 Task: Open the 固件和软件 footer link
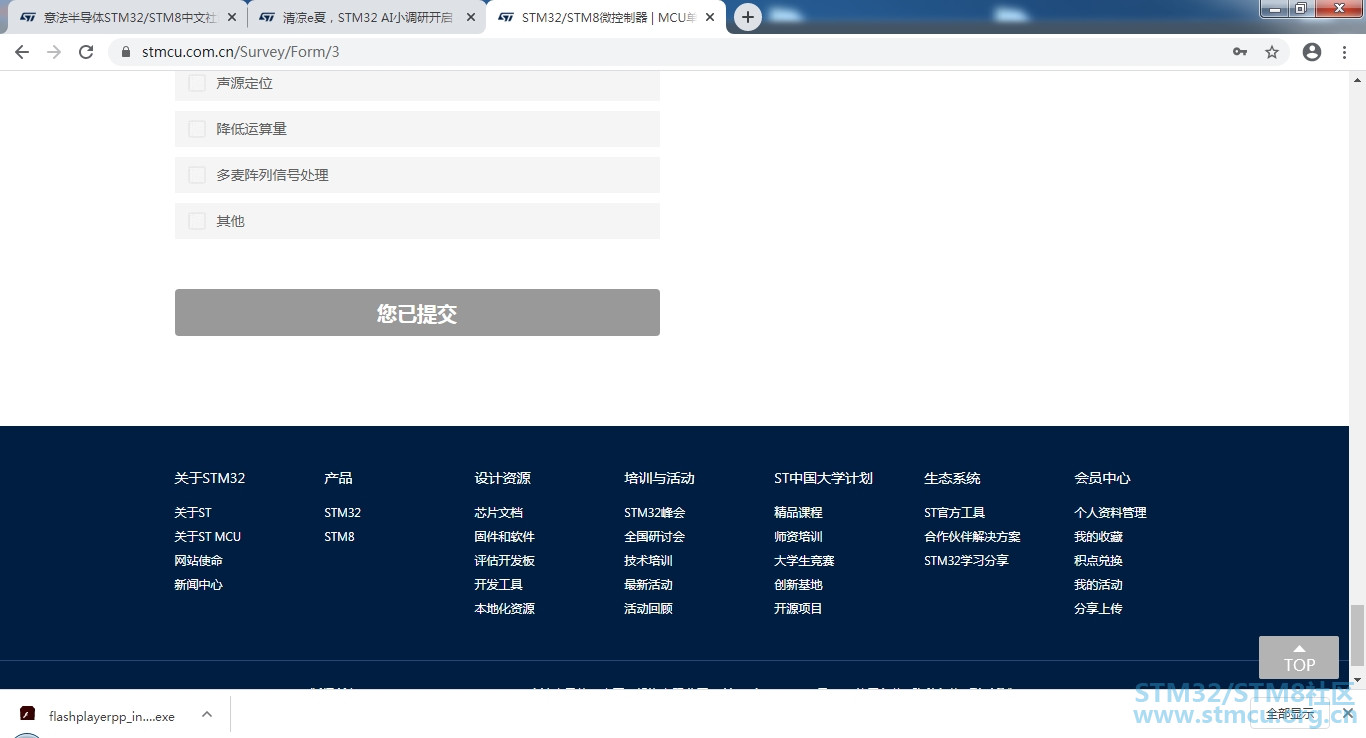click(505, 537)
